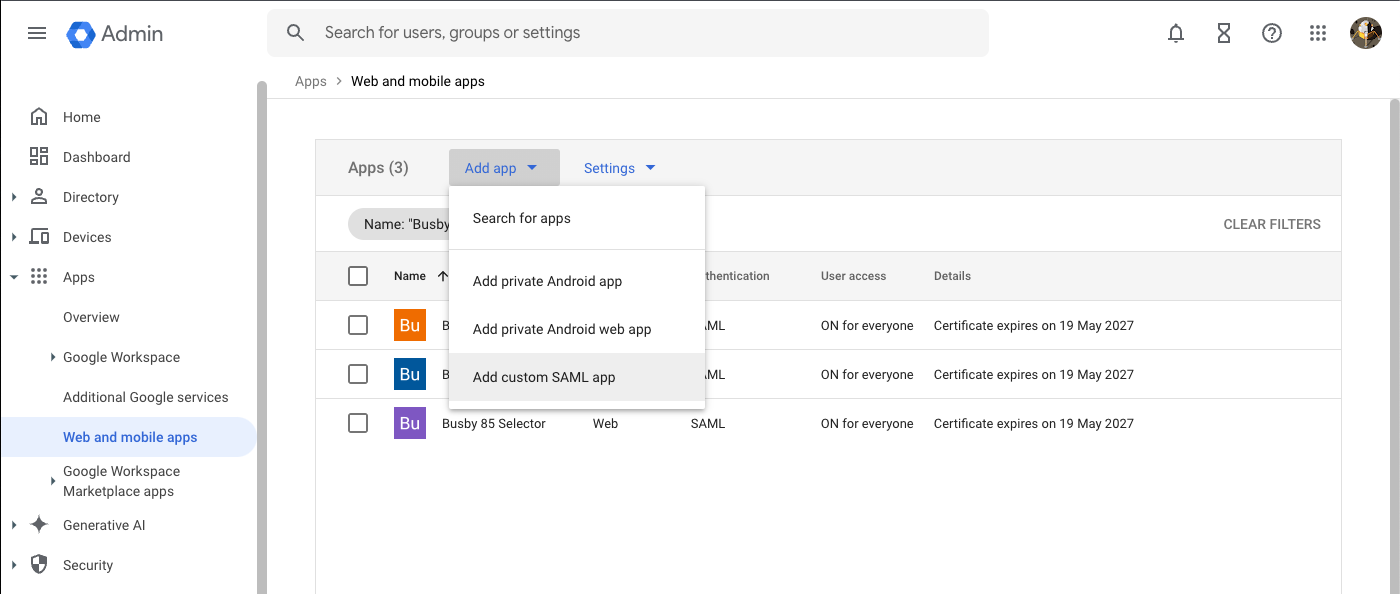The height and width of the screenshot is (594, 1400).
Task: Click the Security shield icon
Action: [39, 565]
